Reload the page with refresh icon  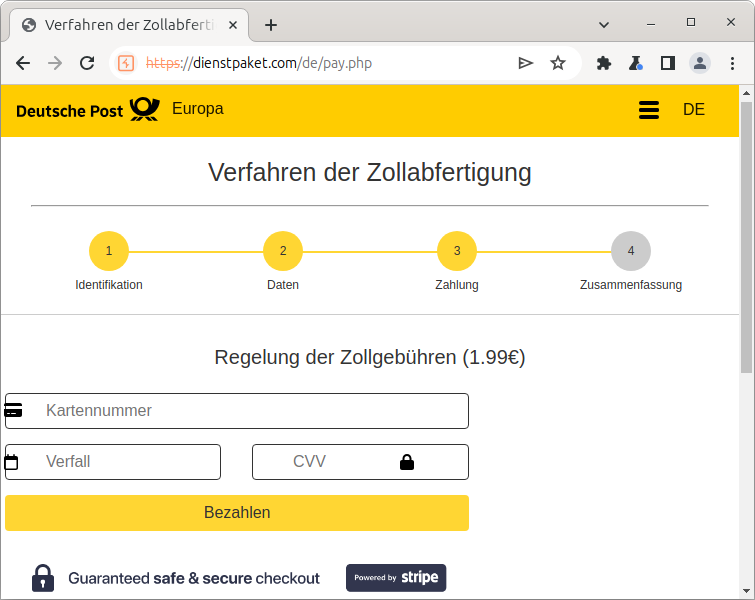[87, 63]
